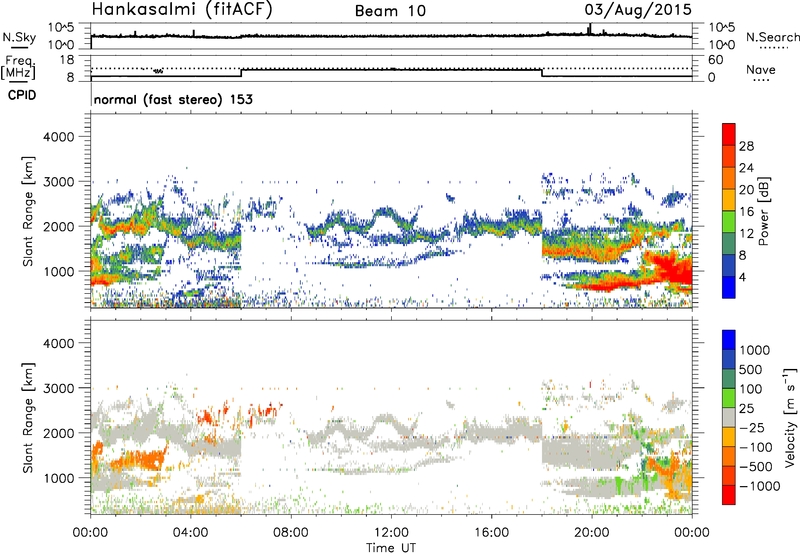Click the 'Beam 10' label
Viewport: 800px width, 554px height.
[x=390, y=11]
